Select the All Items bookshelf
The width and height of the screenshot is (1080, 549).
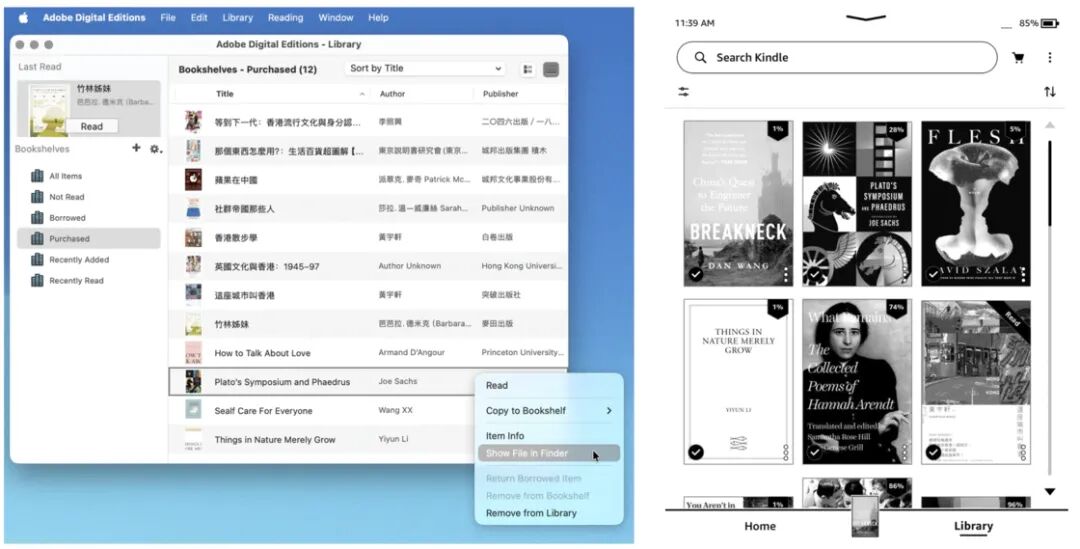click(88, 176)
